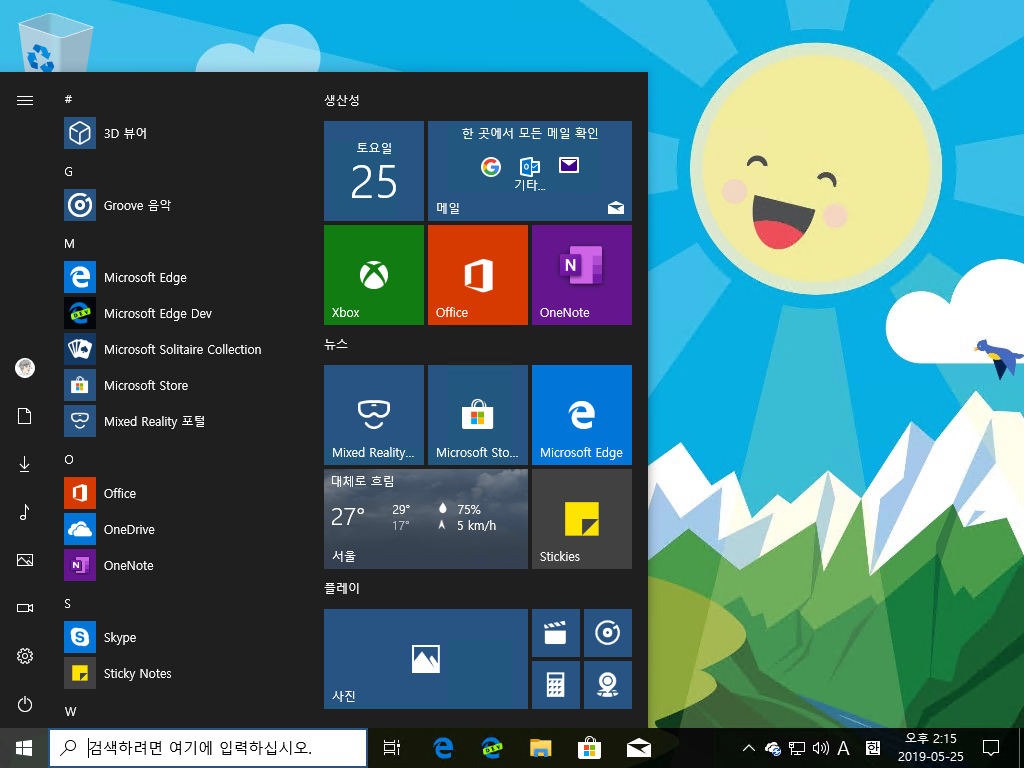1024x768 pixels.
Task: Click the M letter header in app list
Action: click(x=69, y=244)
